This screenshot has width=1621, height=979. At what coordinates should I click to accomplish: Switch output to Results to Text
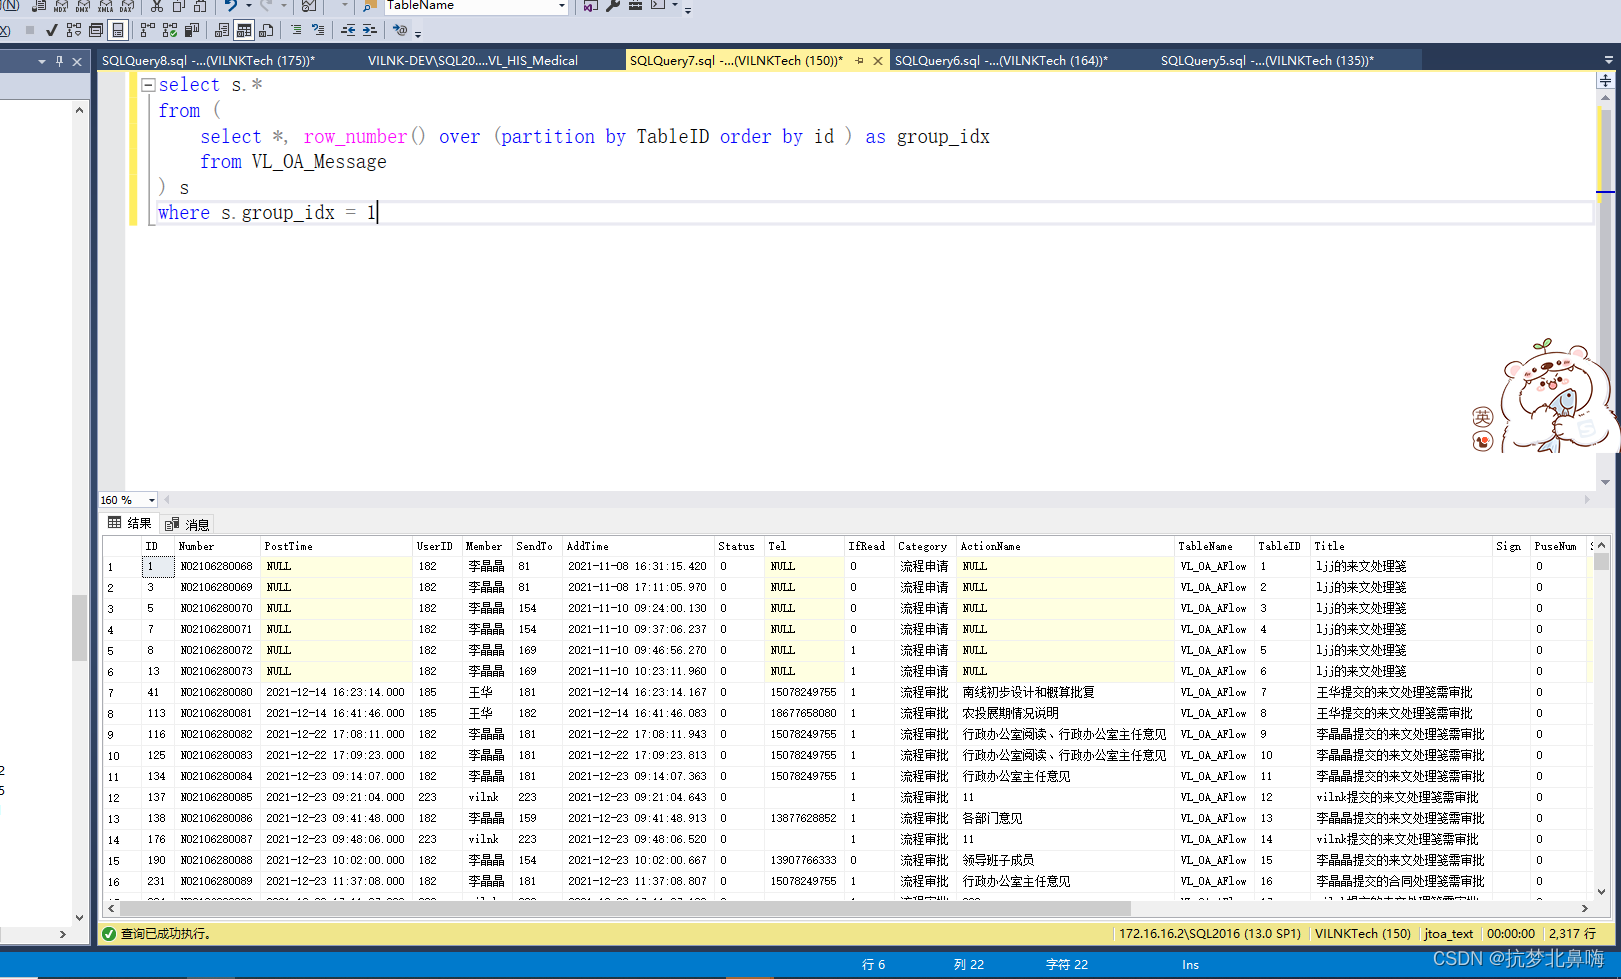click(x=222, y=30)
